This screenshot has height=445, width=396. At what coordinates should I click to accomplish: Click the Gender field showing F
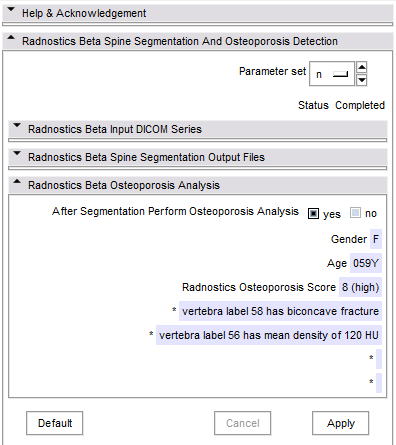(376, 239)
